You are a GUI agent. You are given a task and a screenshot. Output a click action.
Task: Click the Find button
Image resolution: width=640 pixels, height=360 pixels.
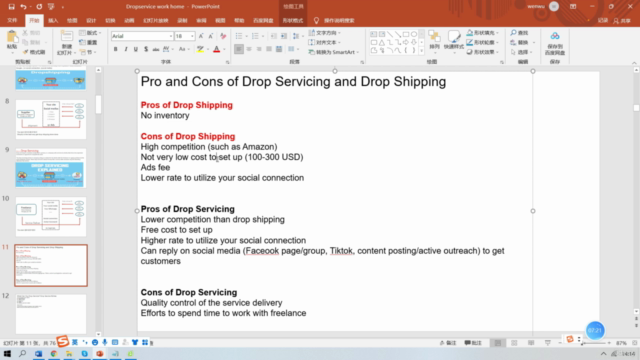coord(519,33)
